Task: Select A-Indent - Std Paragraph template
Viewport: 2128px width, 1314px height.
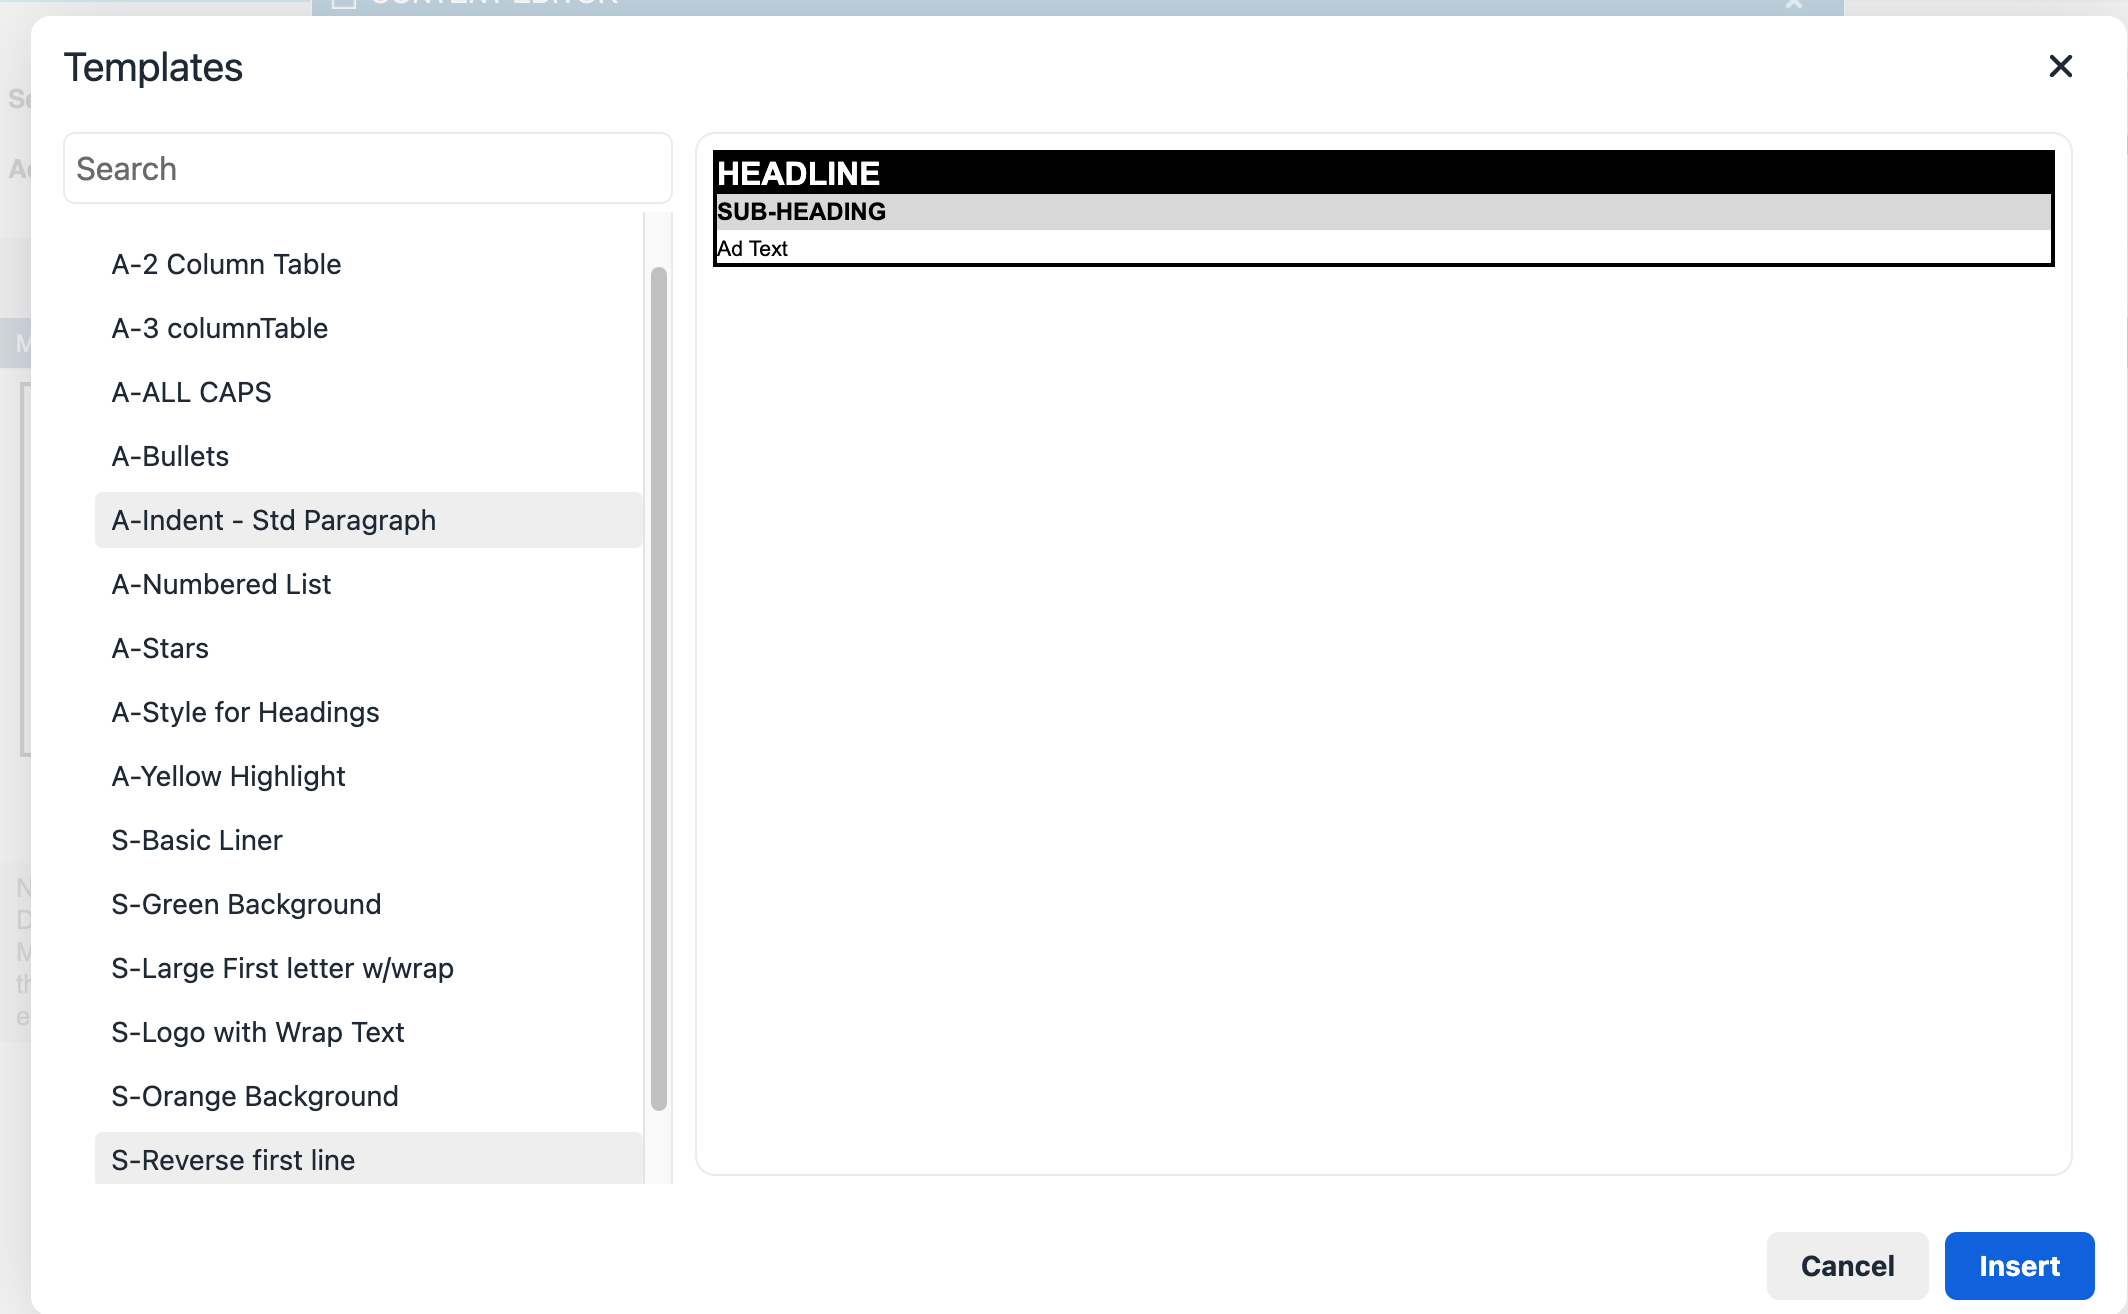Action: point(273,520)
